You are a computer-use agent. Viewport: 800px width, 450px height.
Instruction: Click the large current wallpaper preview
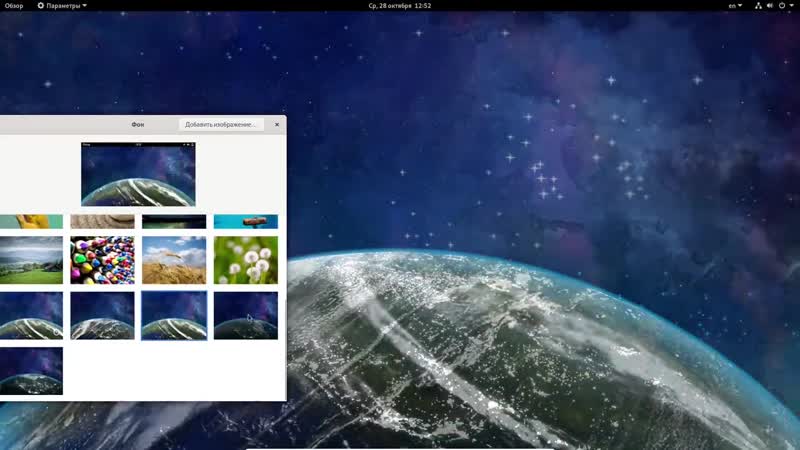pyautogui.click(x=138, y=174)
